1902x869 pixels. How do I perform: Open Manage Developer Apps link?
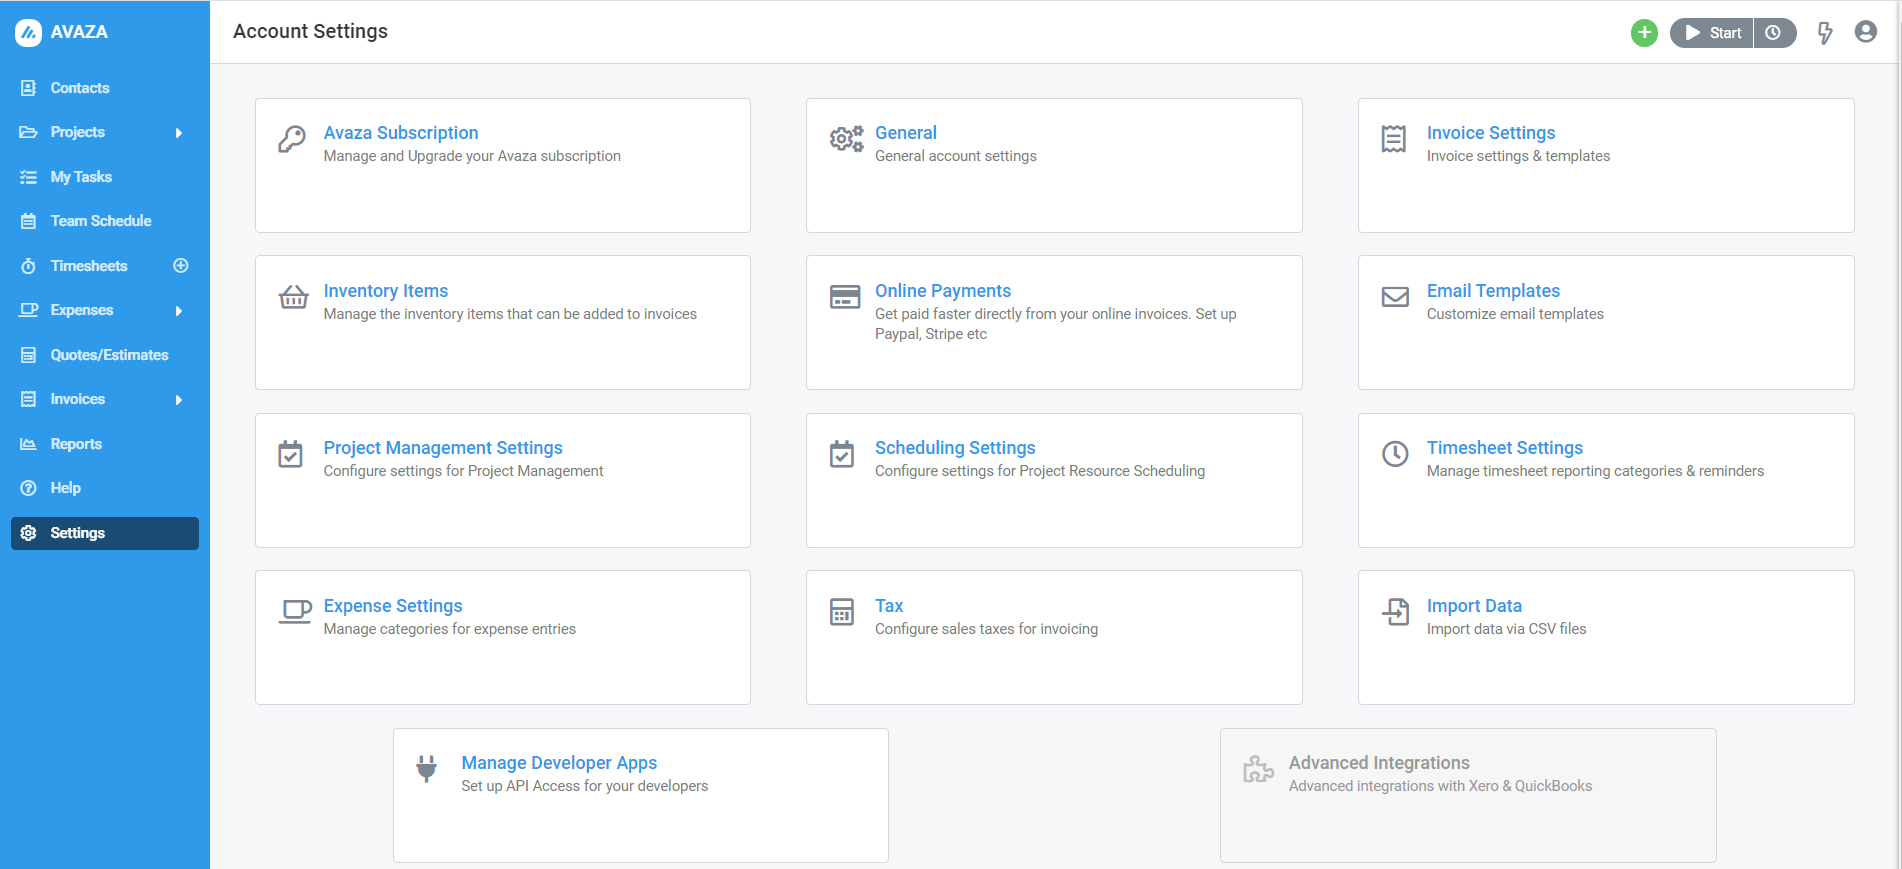click(x=559, y=763)
